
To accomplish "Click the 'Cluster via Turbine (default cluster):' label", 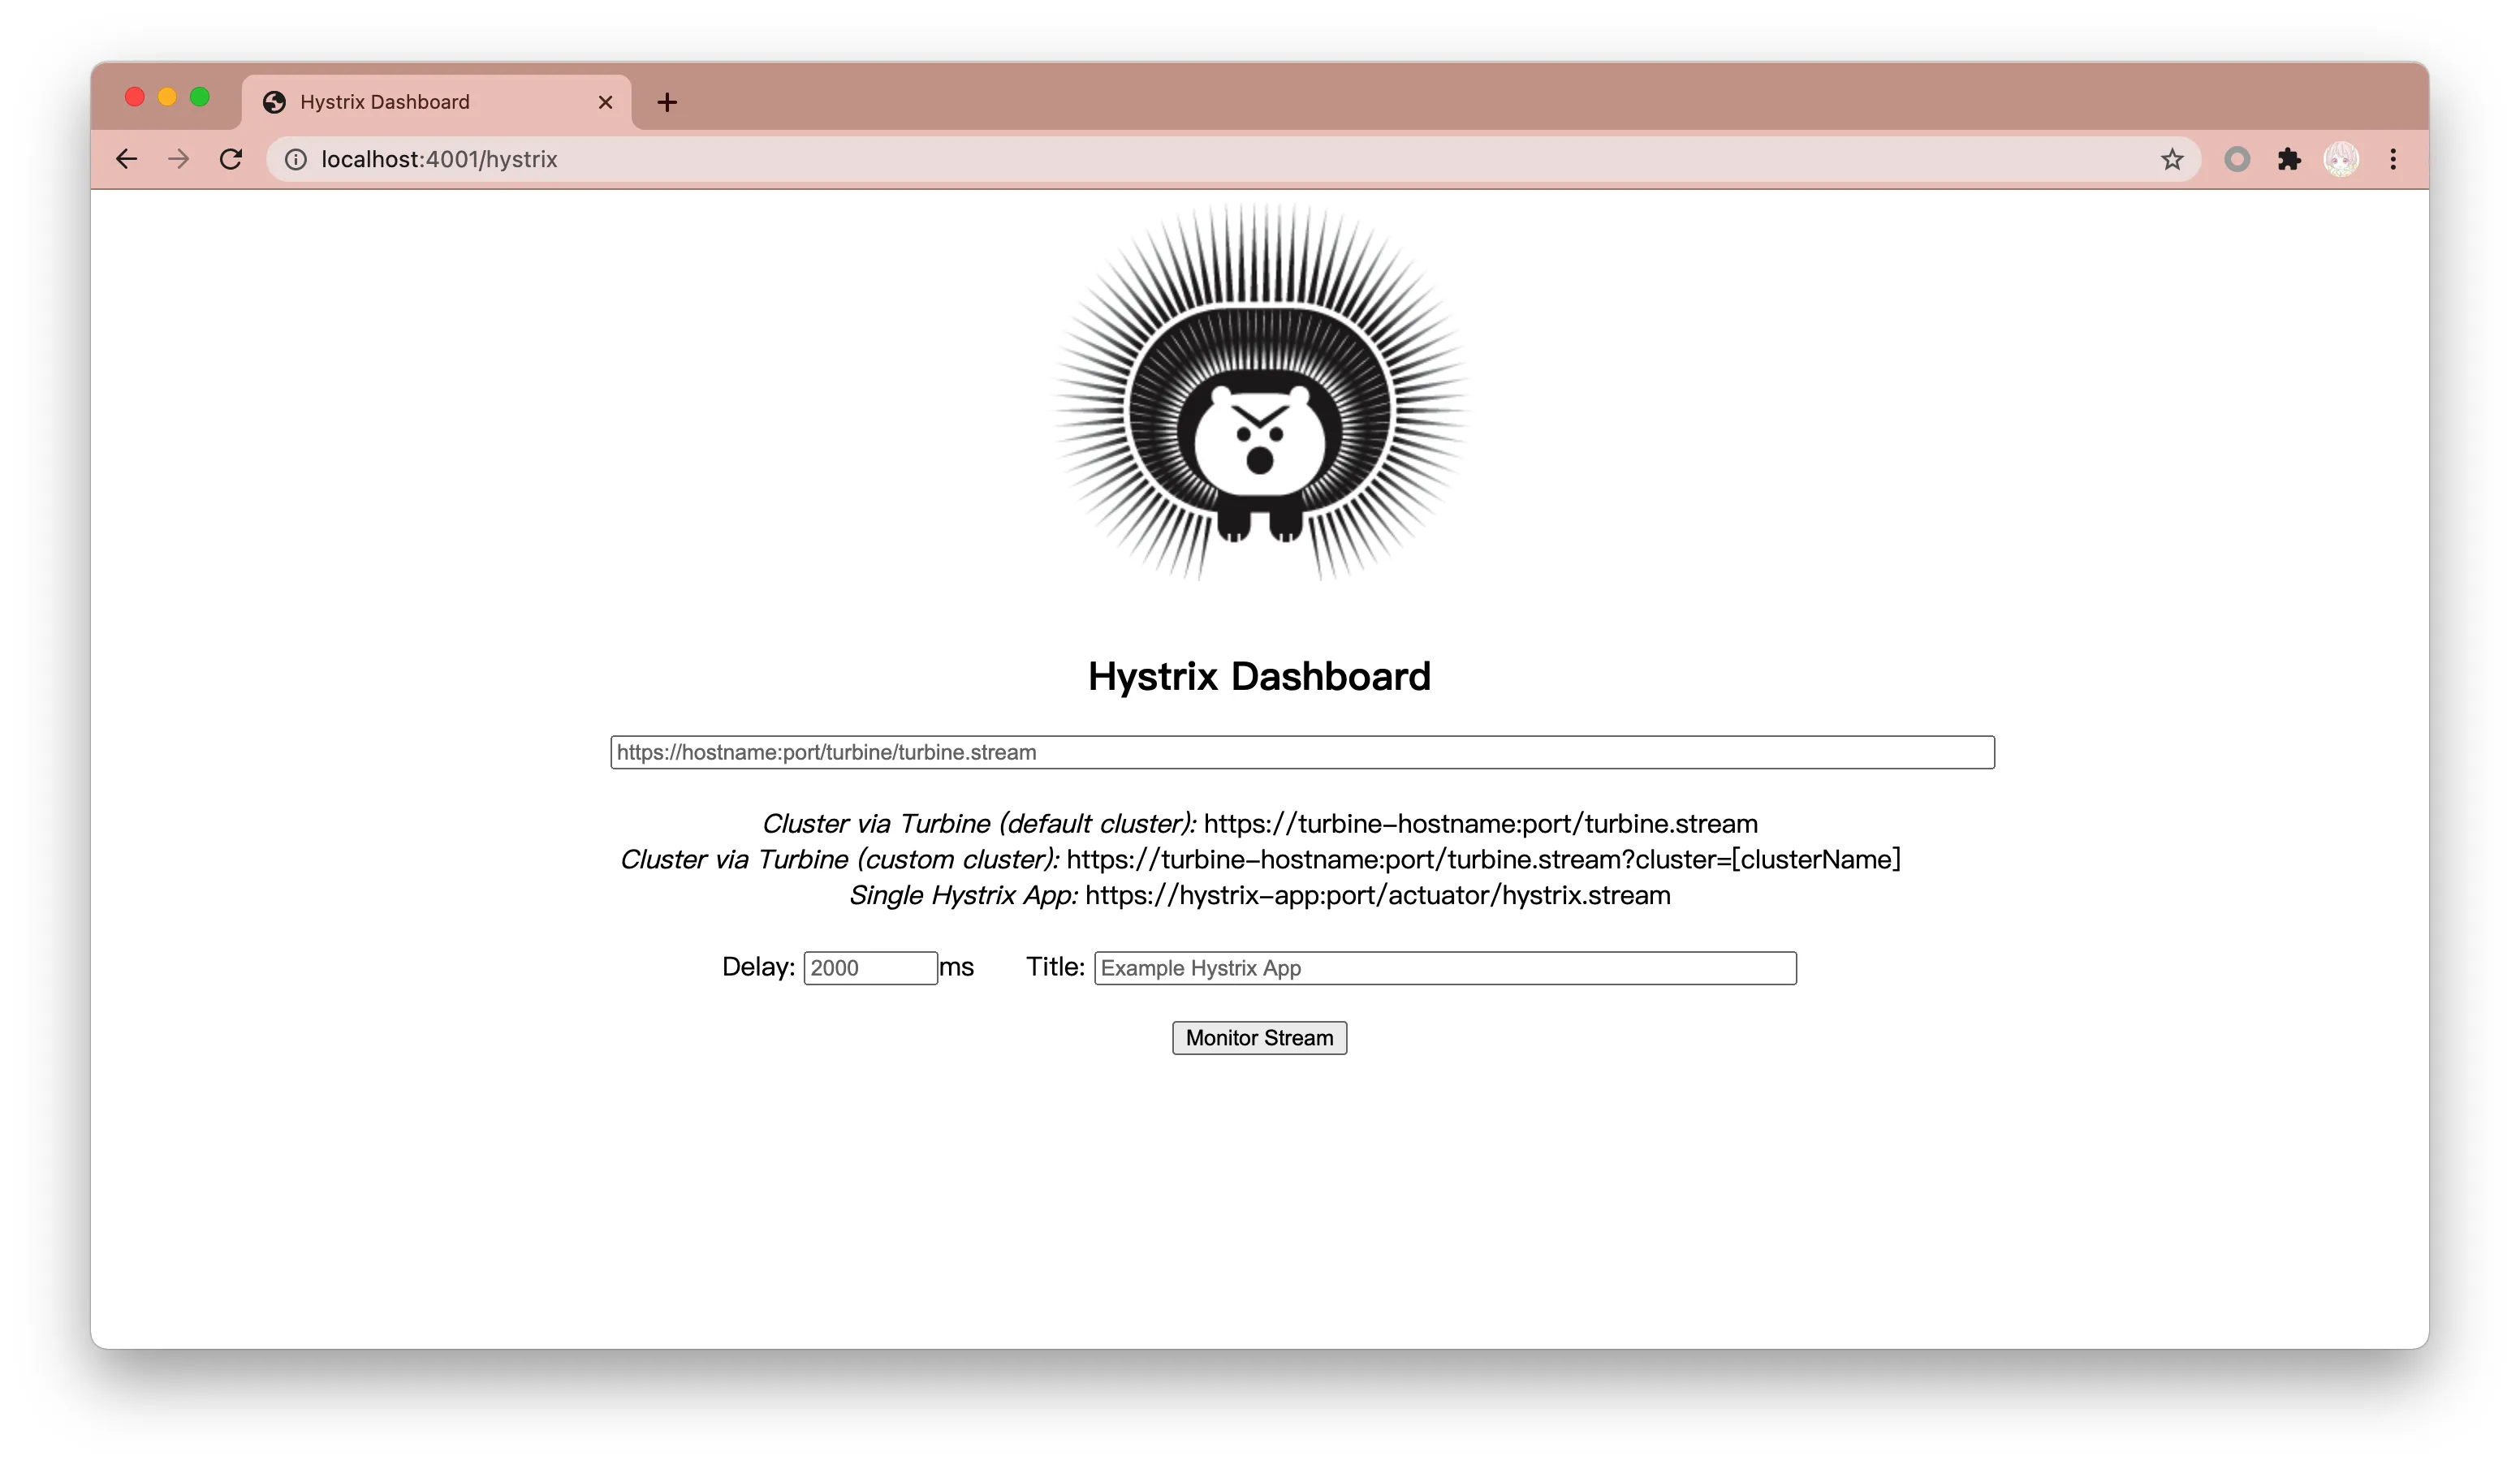I will [979, 824].
